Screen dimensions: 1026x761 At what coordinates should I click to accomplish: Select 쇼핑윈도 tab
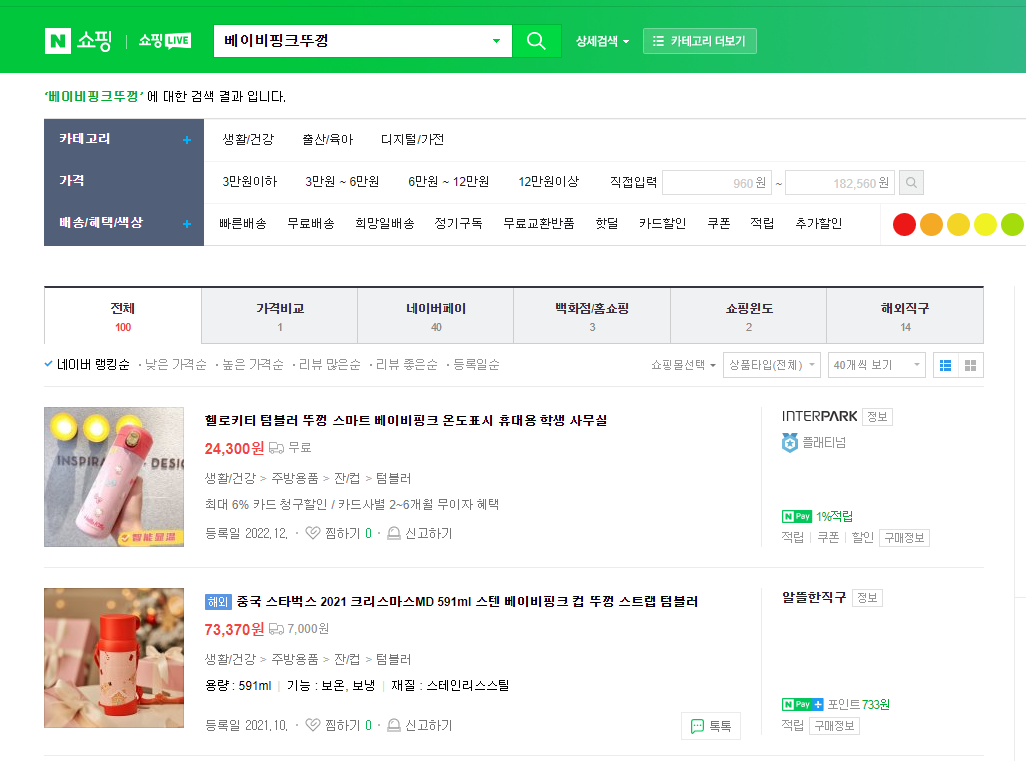[749, 316]
